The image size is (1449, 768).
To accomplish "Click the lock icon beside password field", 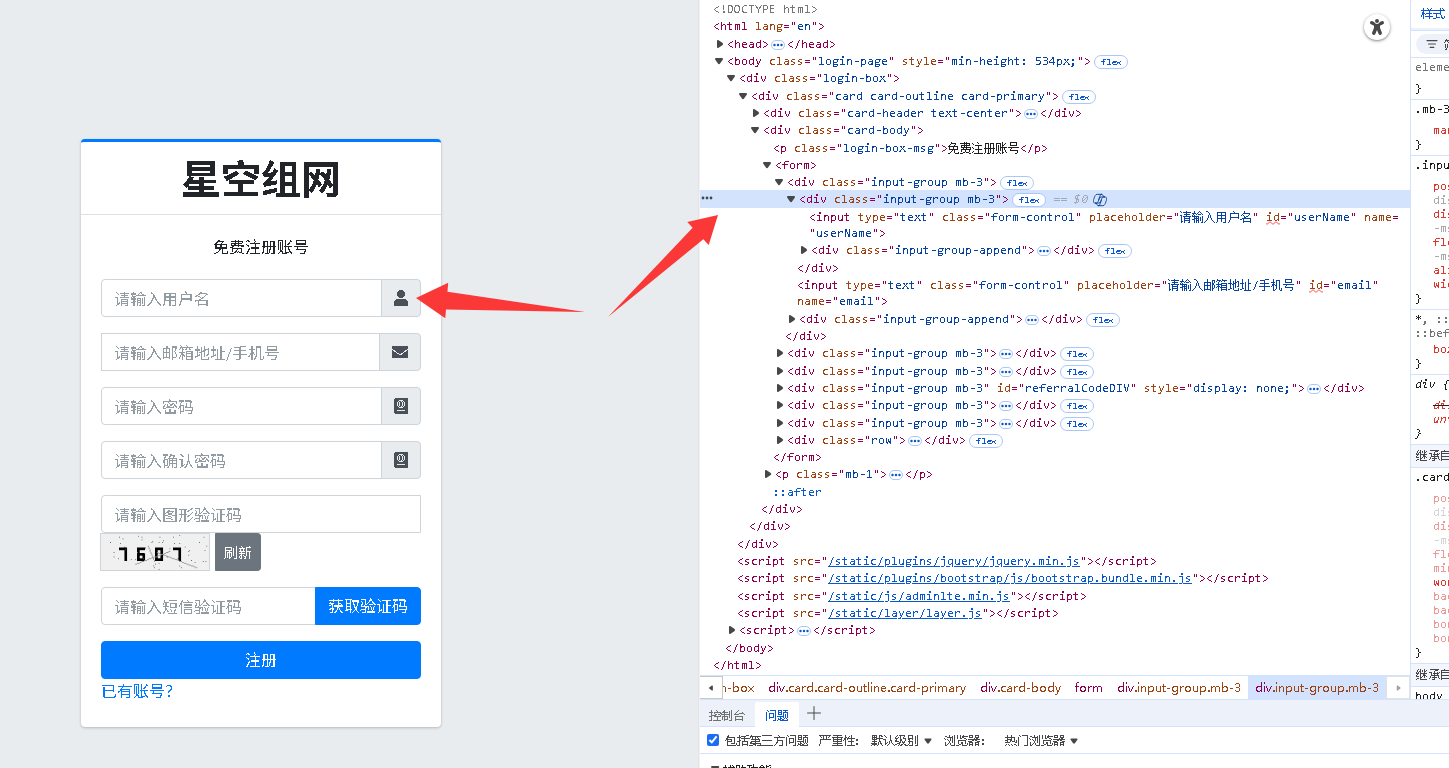I will (x=400, y=406).
